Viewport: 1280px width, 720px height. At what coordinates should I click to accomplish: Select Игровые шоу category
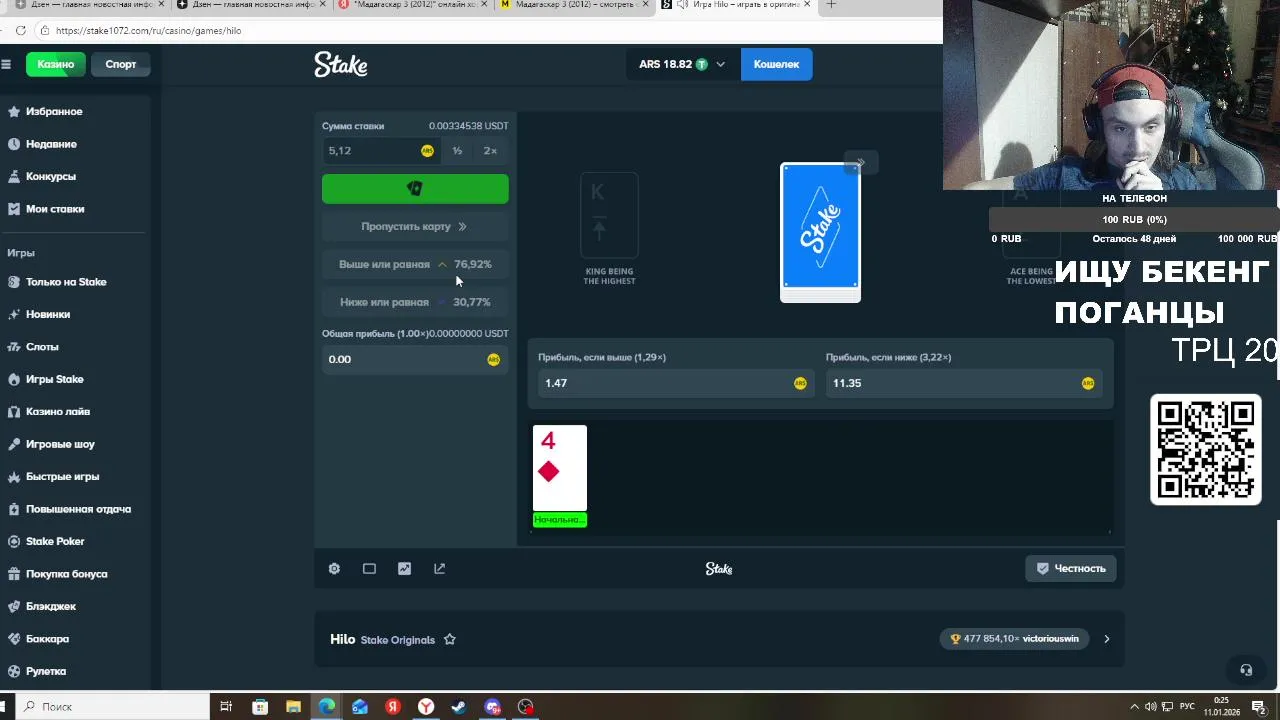[x=60, y=444]
